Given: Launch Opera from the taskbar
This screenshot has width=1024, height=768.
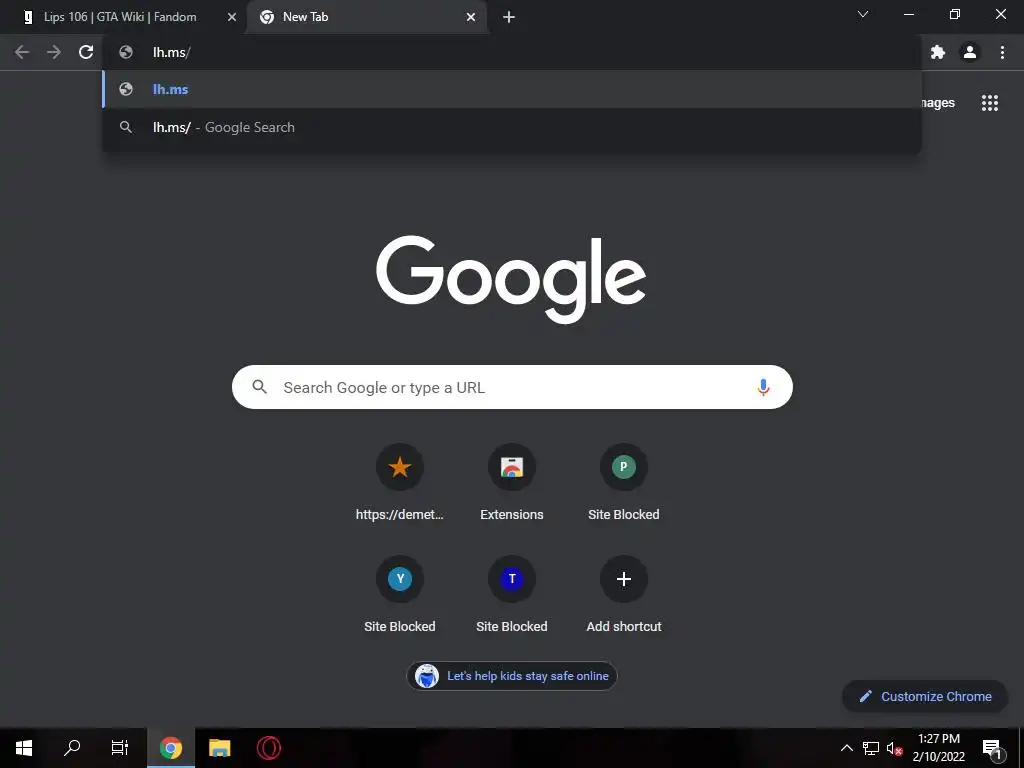Looking at the screenshot, I should [268, 748].
